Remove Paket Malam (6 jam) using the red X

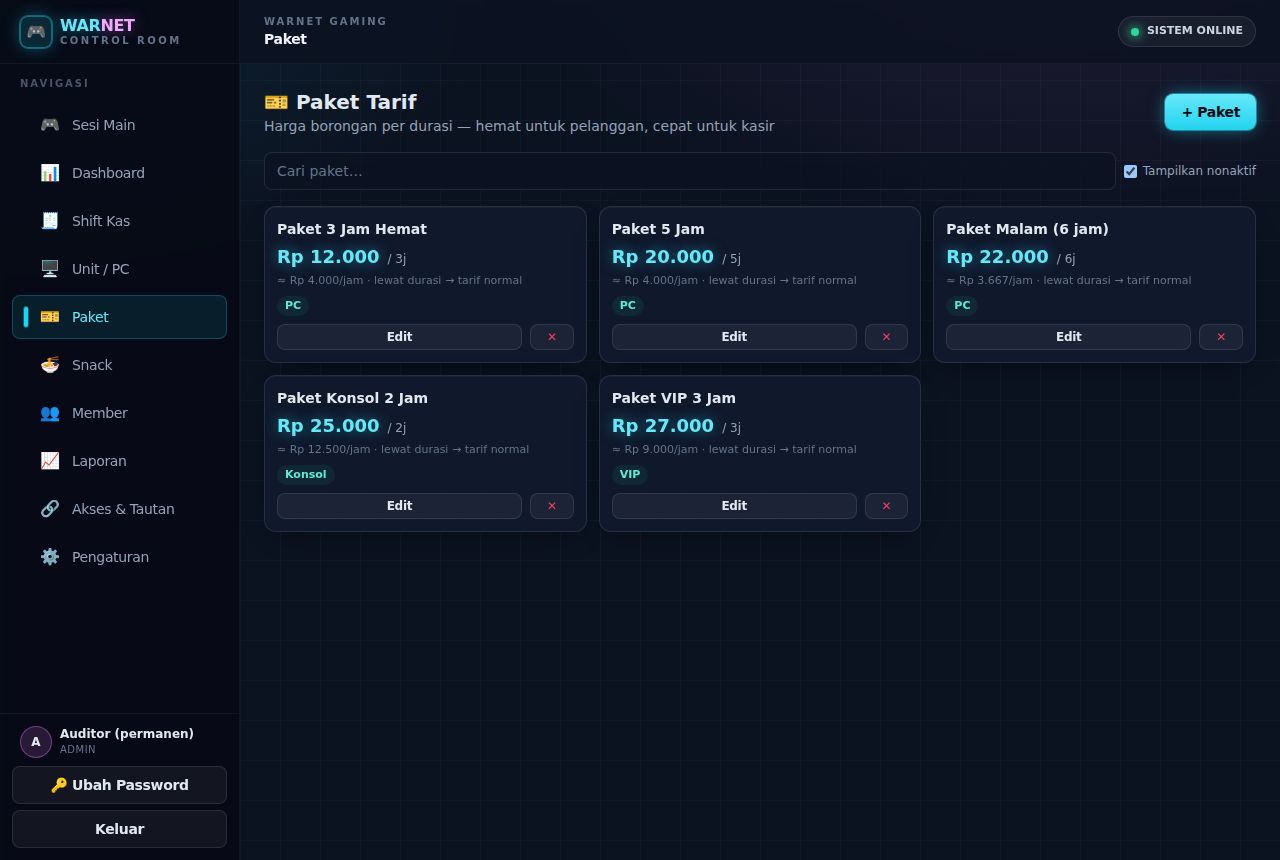[1221, 337]
